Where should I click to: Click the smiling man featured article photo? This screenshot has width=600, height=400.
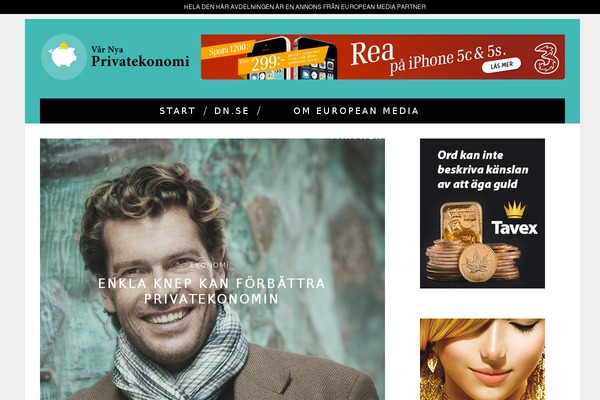click(212, 269)
